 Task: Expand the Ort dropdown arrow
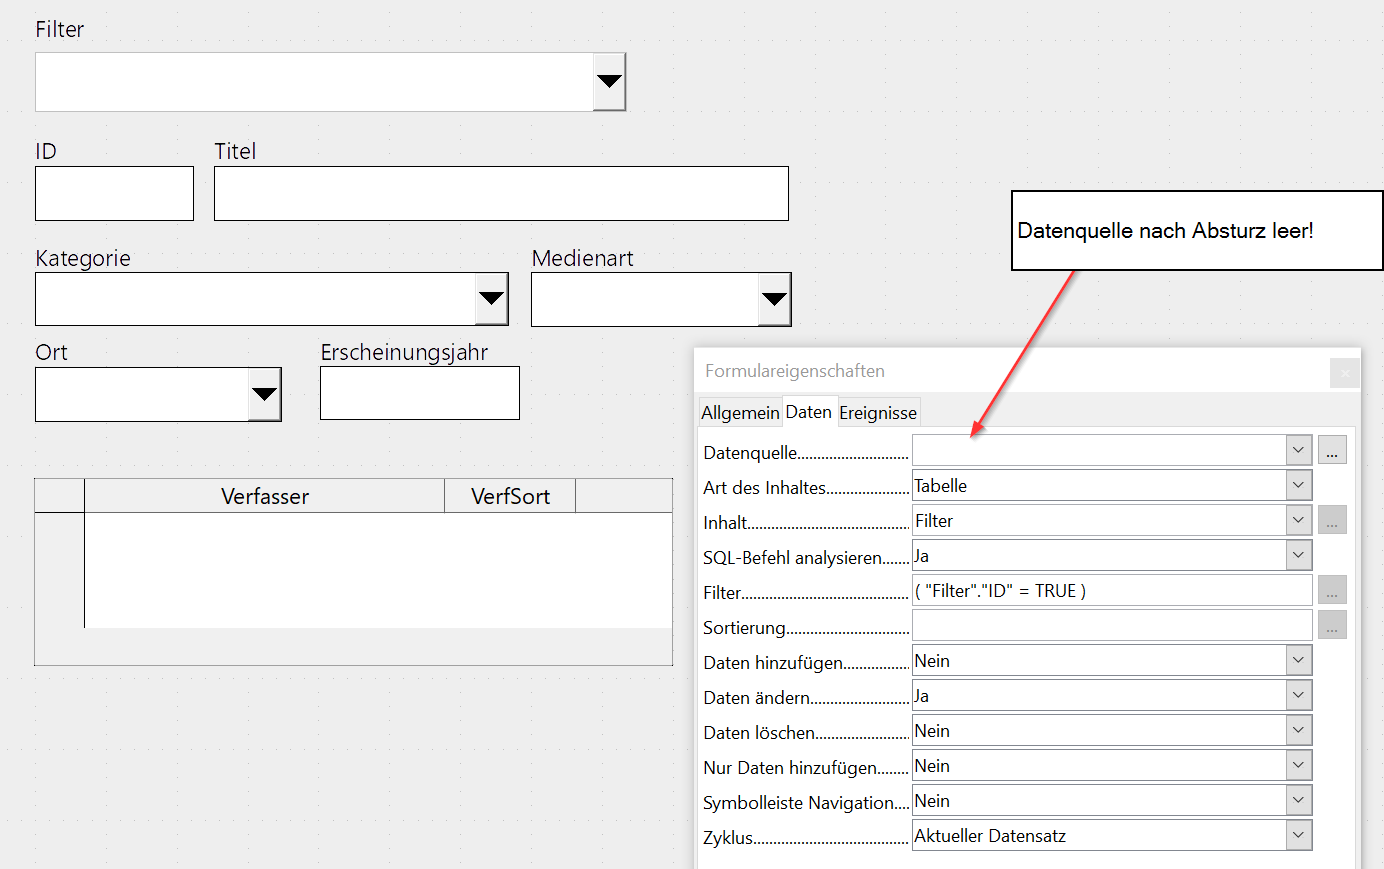[264, 394]
